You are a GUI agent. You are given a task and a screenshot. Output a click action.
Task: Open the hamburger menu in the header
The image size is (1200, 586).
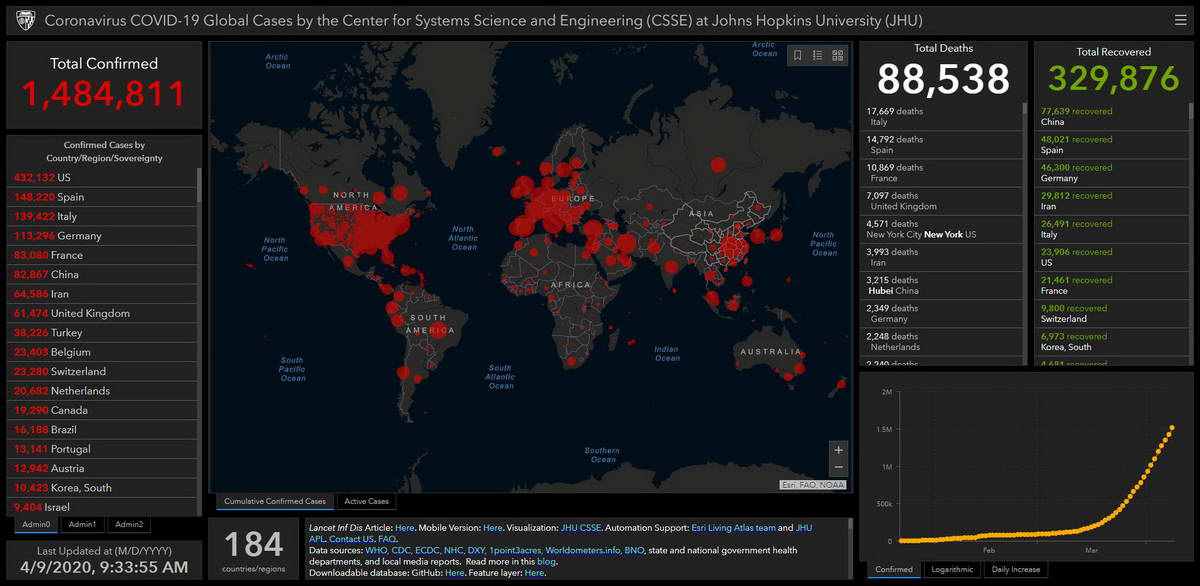pyautogui.click(x=1180, y=20)
